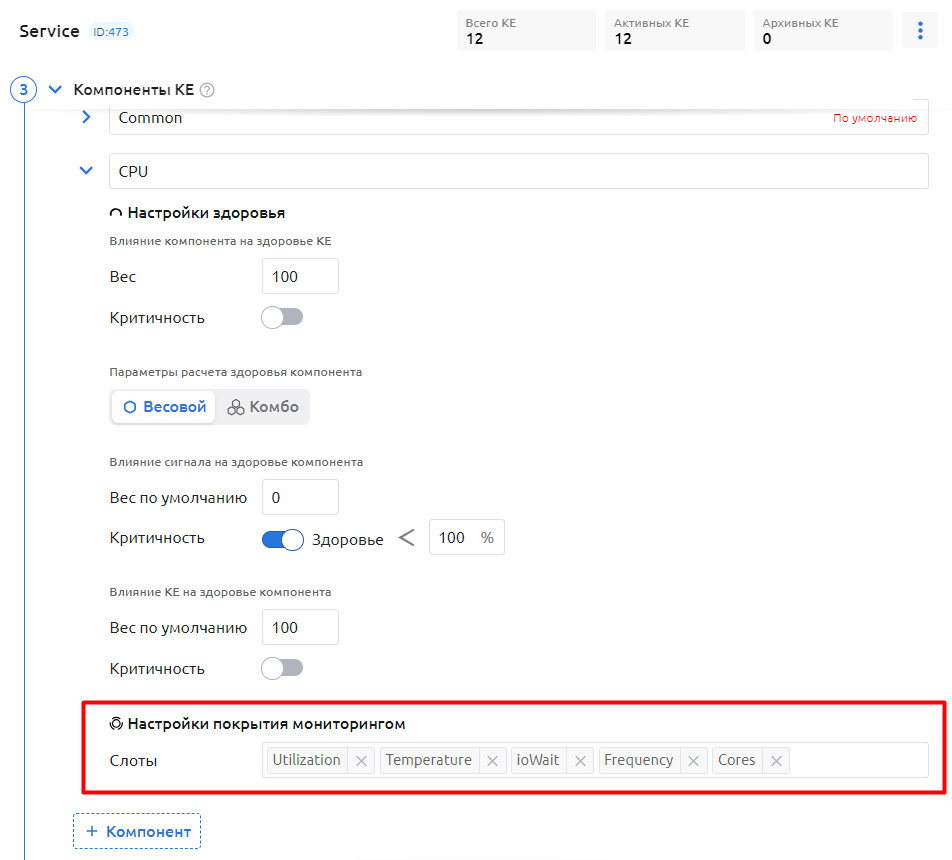This screenshot has width=952, height=860.
Task: Collapse the CPU component
Action: pyautogui.click(x=86, y=171)
